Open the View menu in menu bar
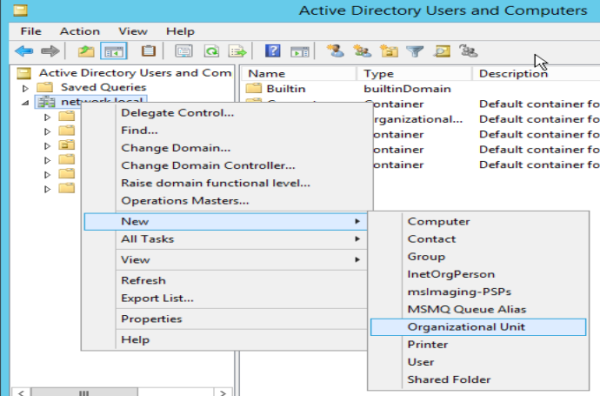Screen dimensions: 600x396 [133, 31]
